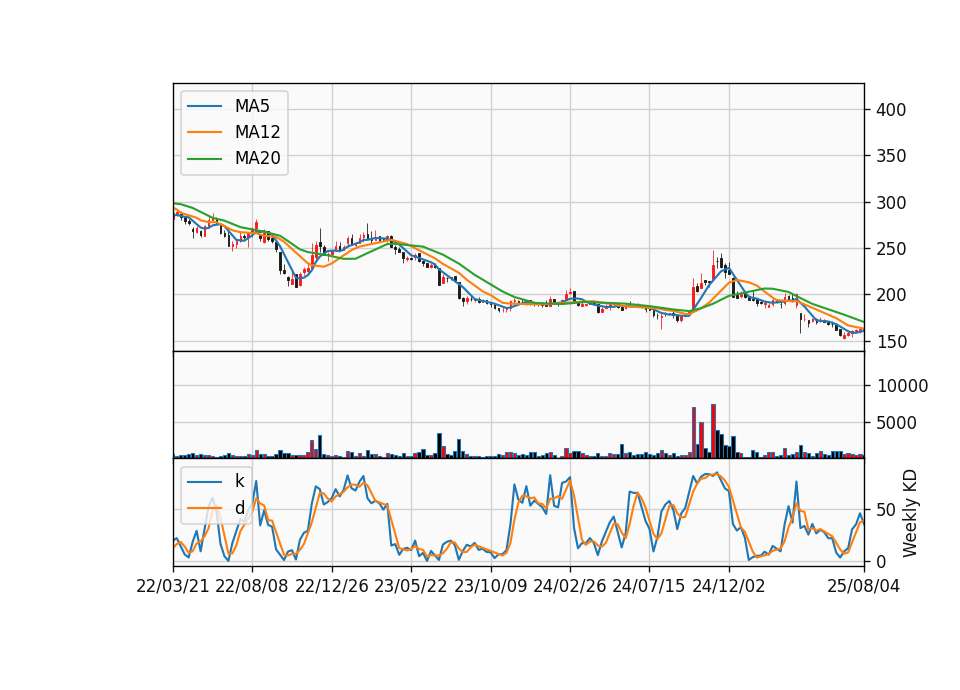Click the MA12 legend label

point(257,132)
